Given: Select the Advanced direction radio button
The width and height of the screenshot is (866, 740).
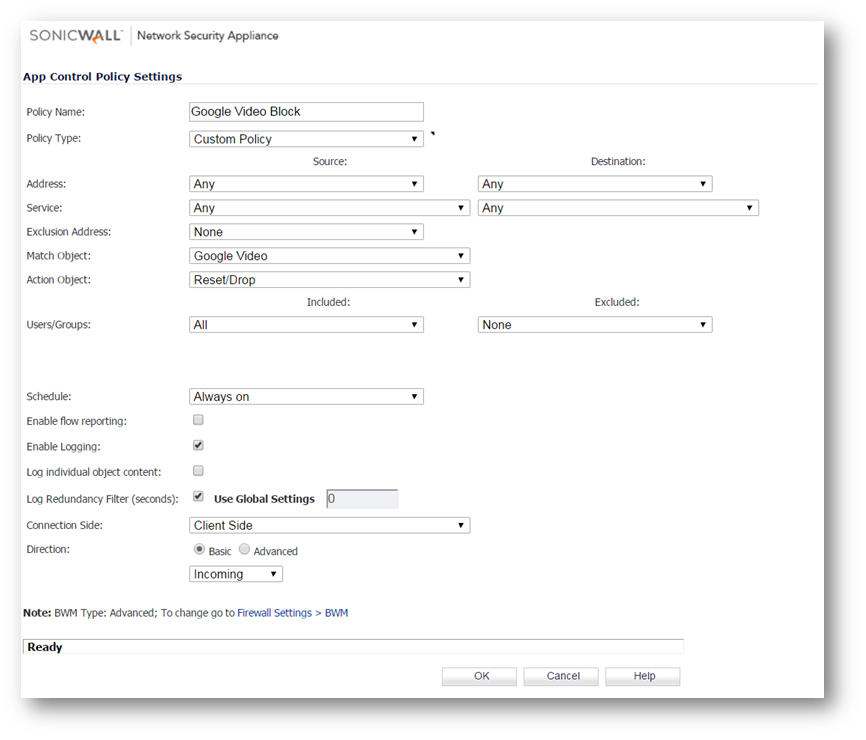Looking at the screenshot, I should click(x=245, y=550).
